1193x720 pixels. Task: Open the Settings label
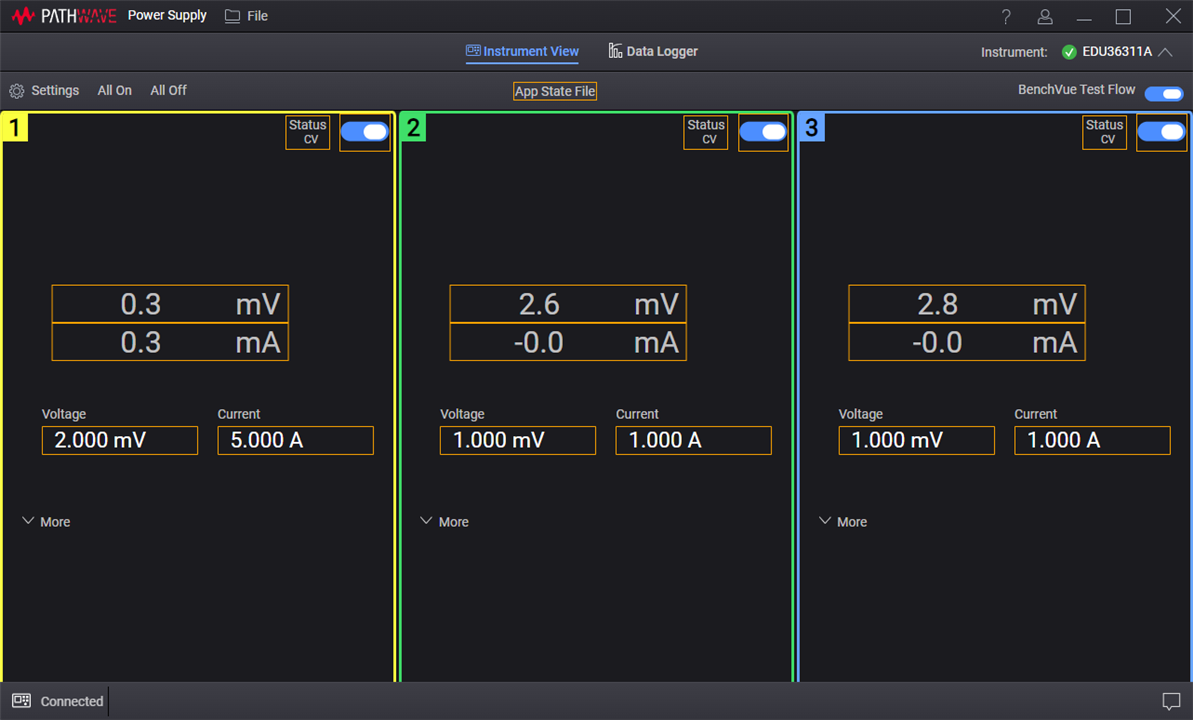(x=55, y=91)
